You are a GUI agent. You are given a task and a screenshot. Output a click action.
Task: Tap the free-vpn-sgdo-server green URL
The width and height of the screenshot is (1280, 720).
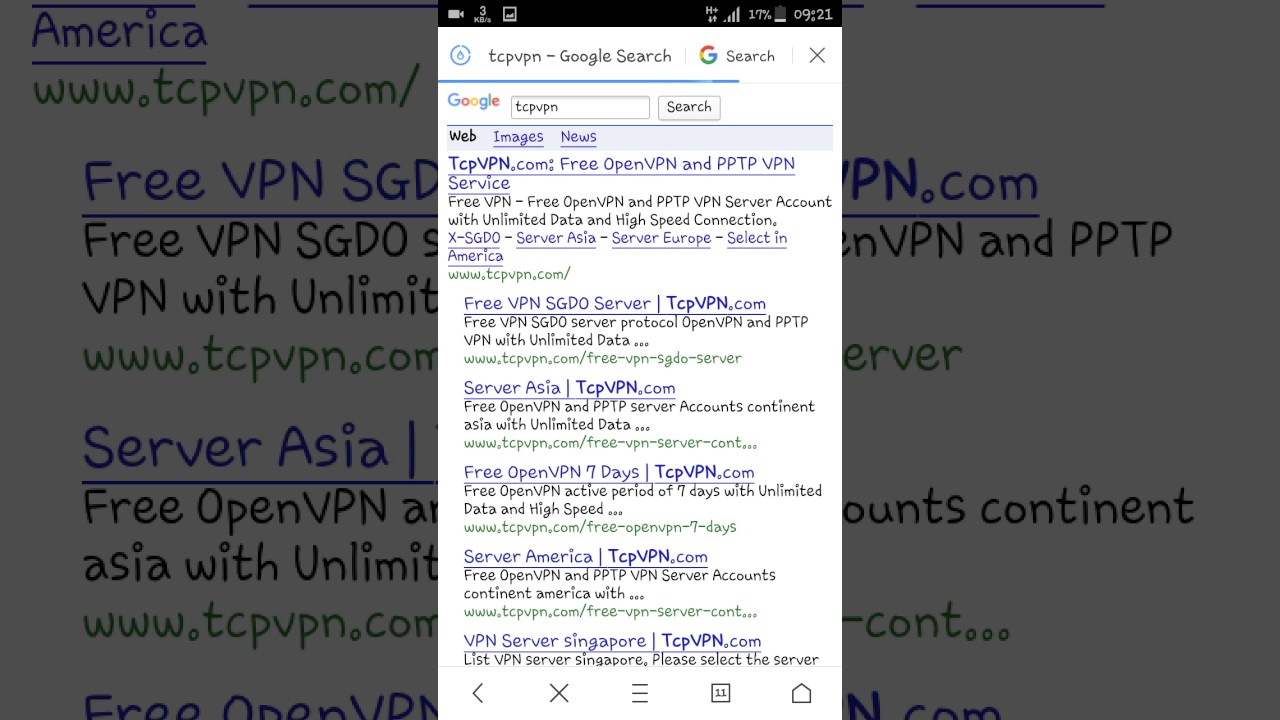pos(603,358)
